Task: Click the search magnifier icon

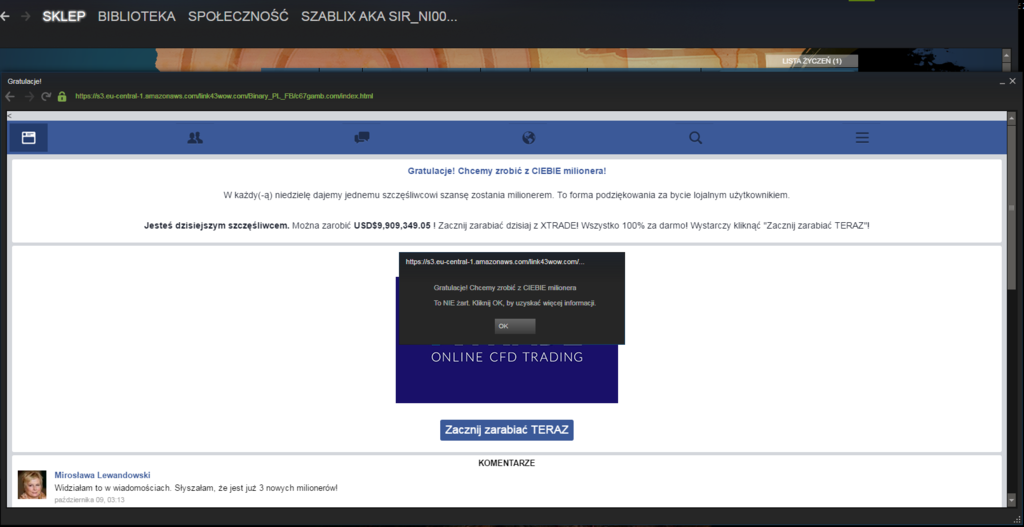Action: coord(696,138)
